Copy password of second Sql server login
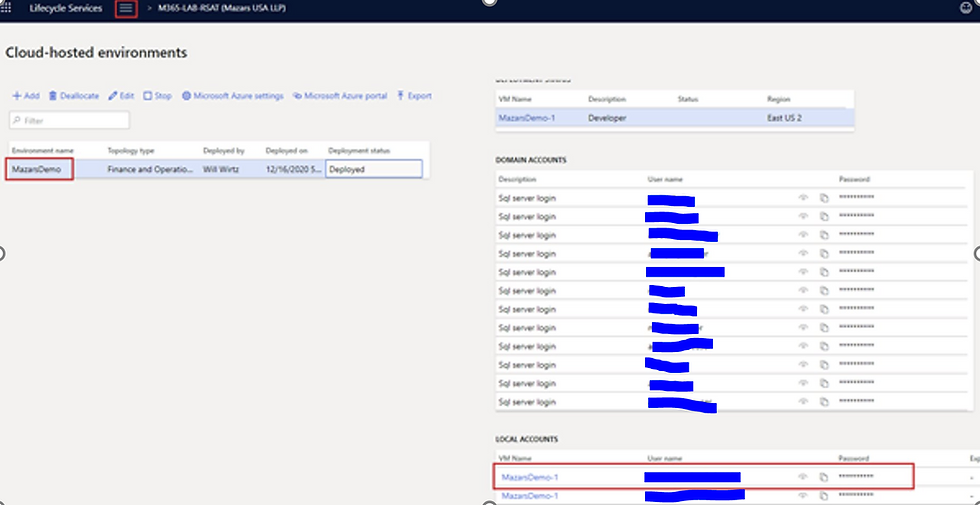Image resolution: width=980 pixels, height=505 pixels. point(824,216)
